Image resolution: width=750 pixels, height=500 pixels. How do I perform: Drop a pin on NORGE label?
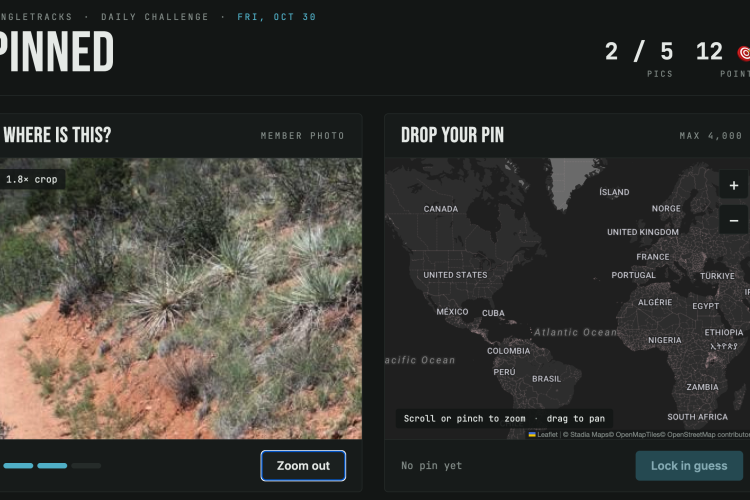click(666, 209)
